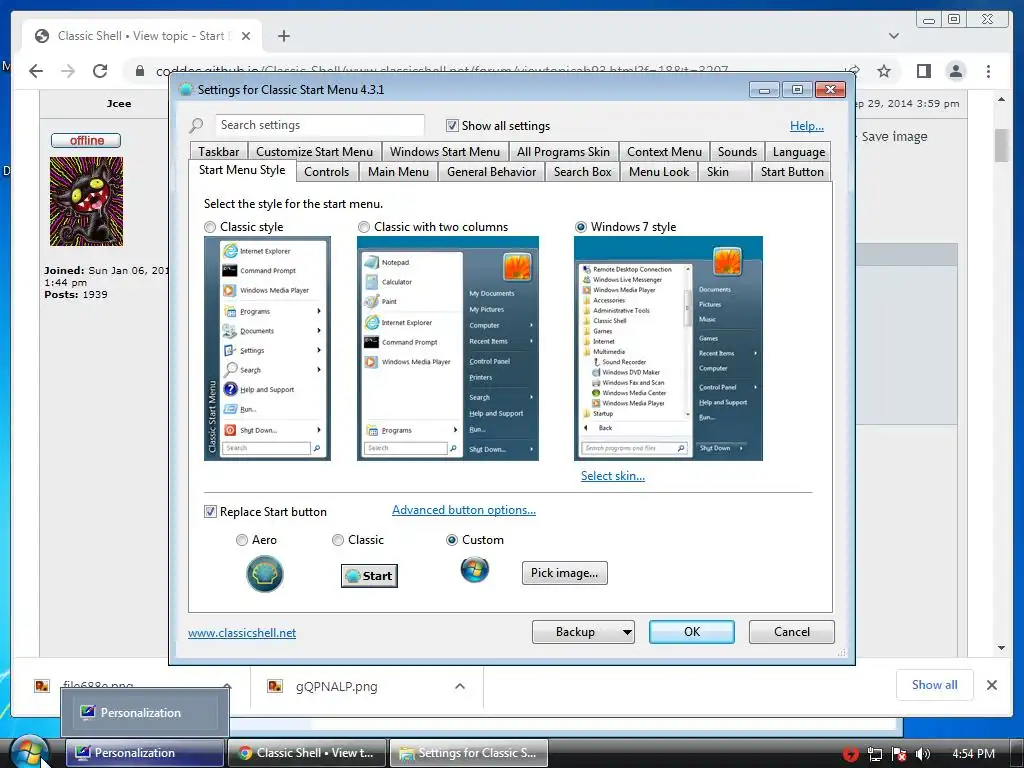Viewport: 1024px width, 768px height.
Task: Uncheck Replace Start button checkbox
Action: pyautogui.click(x=210, y=511)
